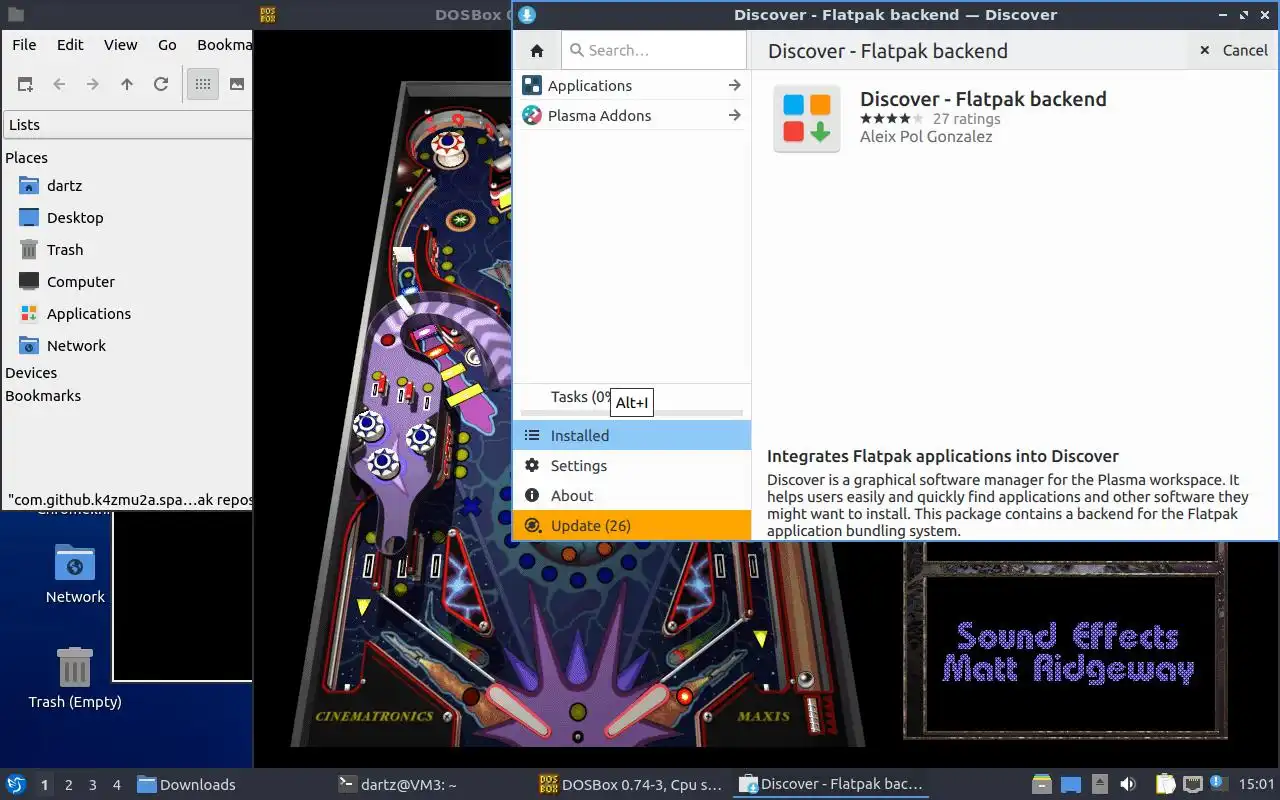The image size is (1280, 800).
Task: Click the 15:01 taskbar clock
Action: (1256, 785)
